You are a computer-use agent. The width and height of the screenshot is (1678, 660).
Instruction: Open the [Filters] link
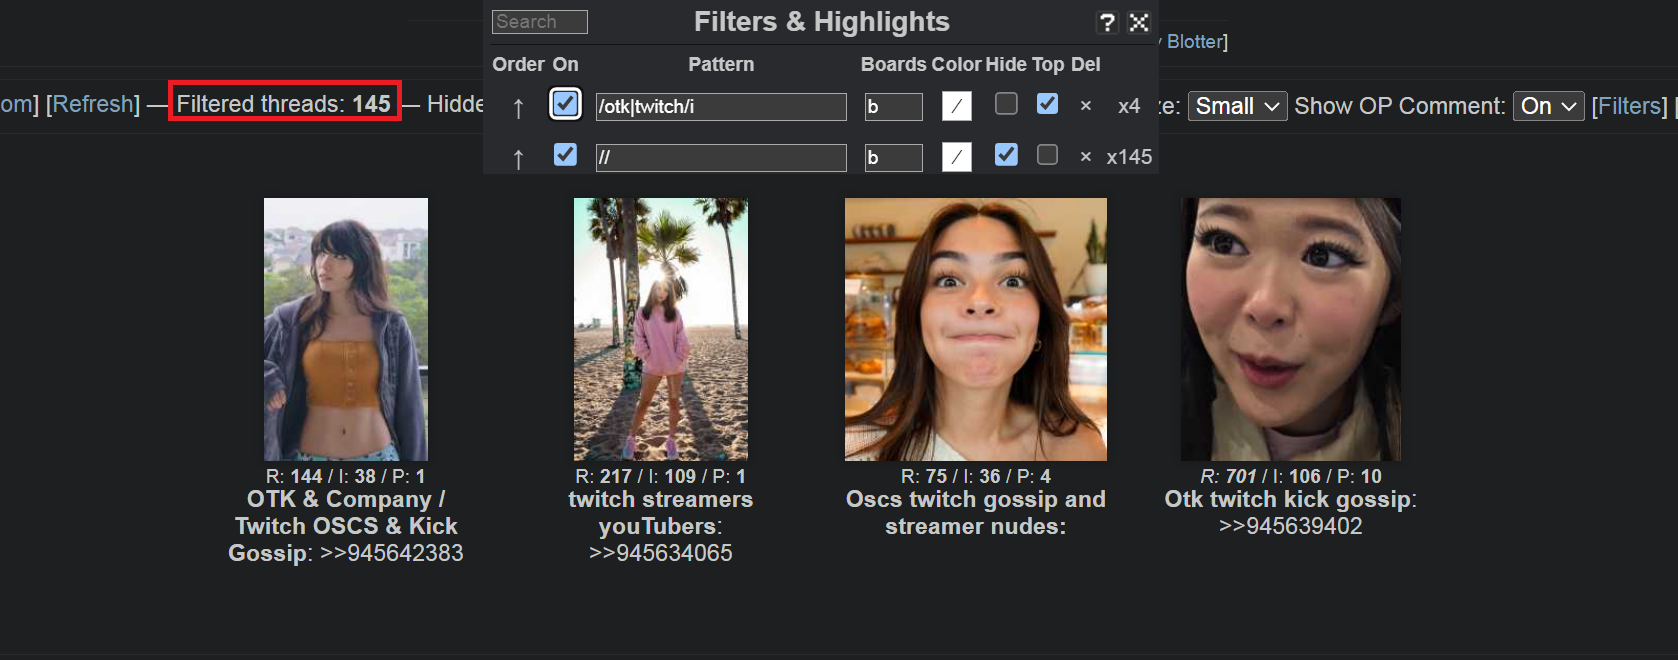tap(1630, 106)
